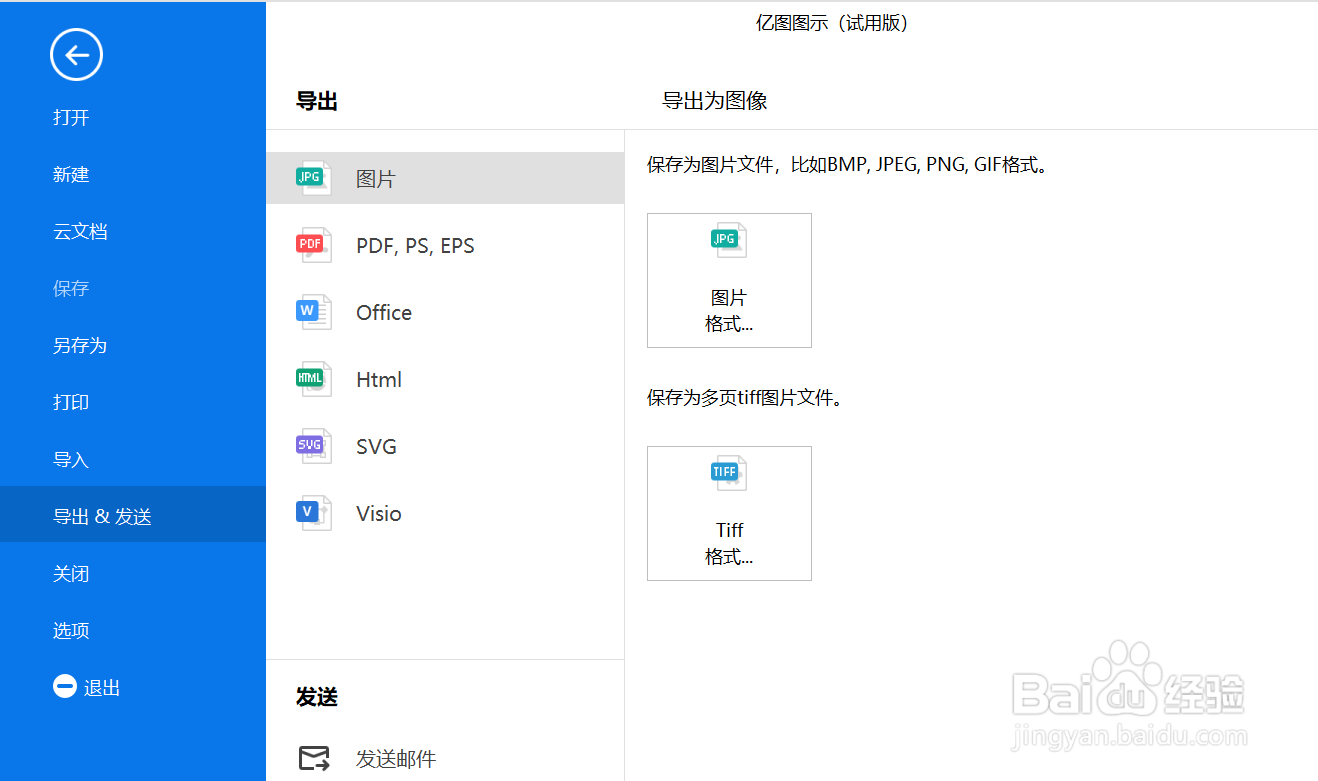Image resolution: width=1318 pixels, height=781 pixels.
Task: Click the Visio export icon
Action: pos(313,512)
